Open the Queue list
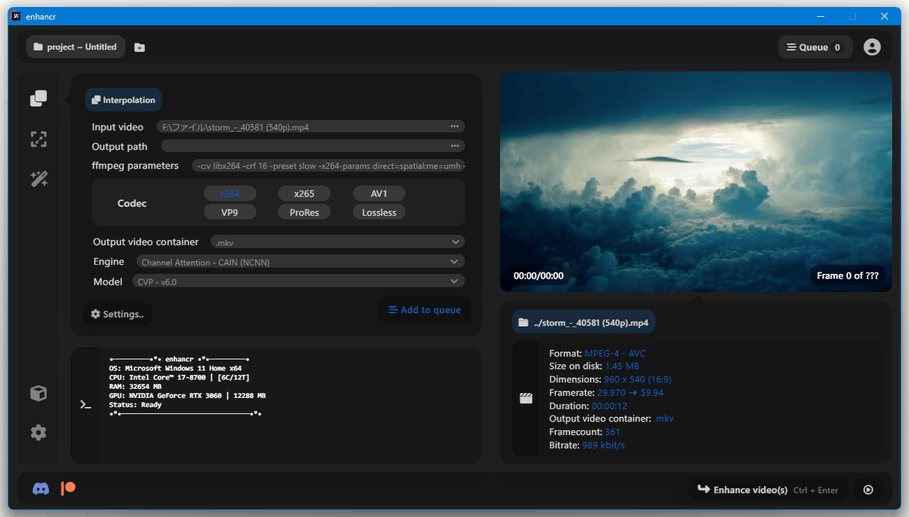 click(815, 48)
